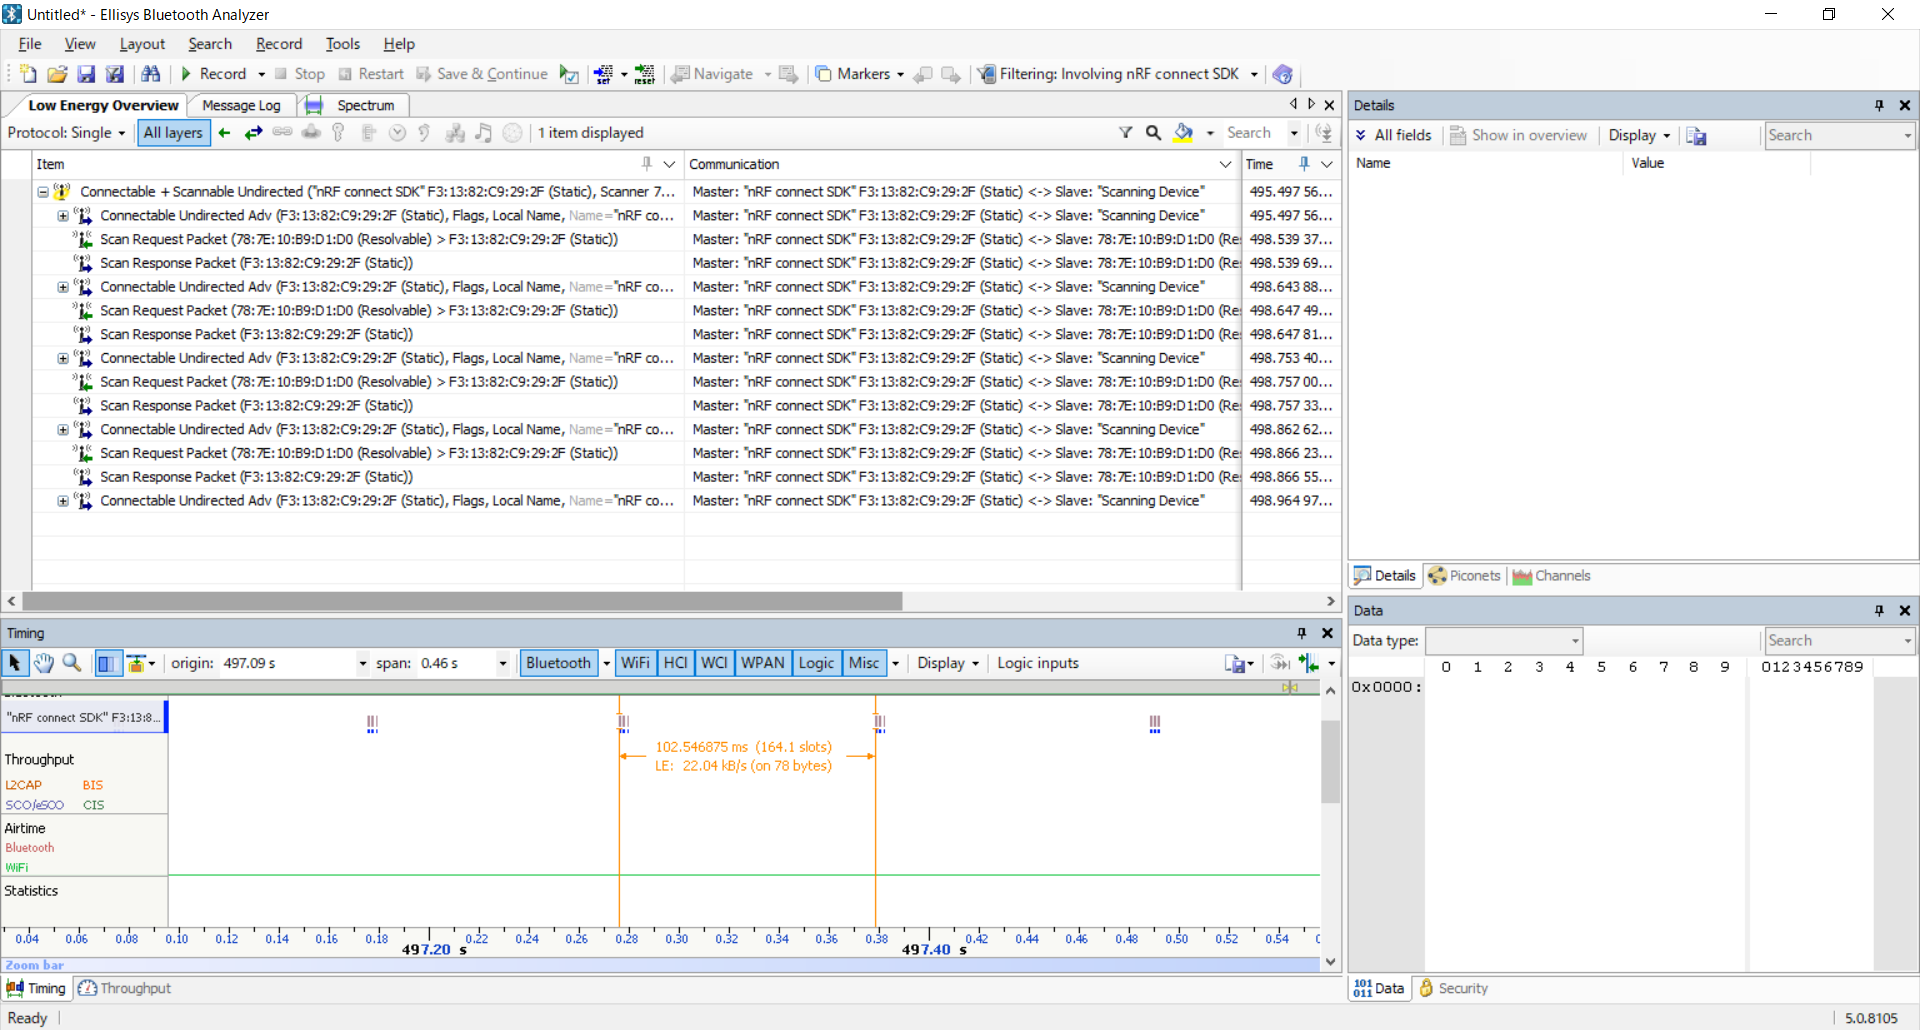
Task: Click the filter icon before 'Filtering: Involving nRF connect SDK'
Action: 987,74
